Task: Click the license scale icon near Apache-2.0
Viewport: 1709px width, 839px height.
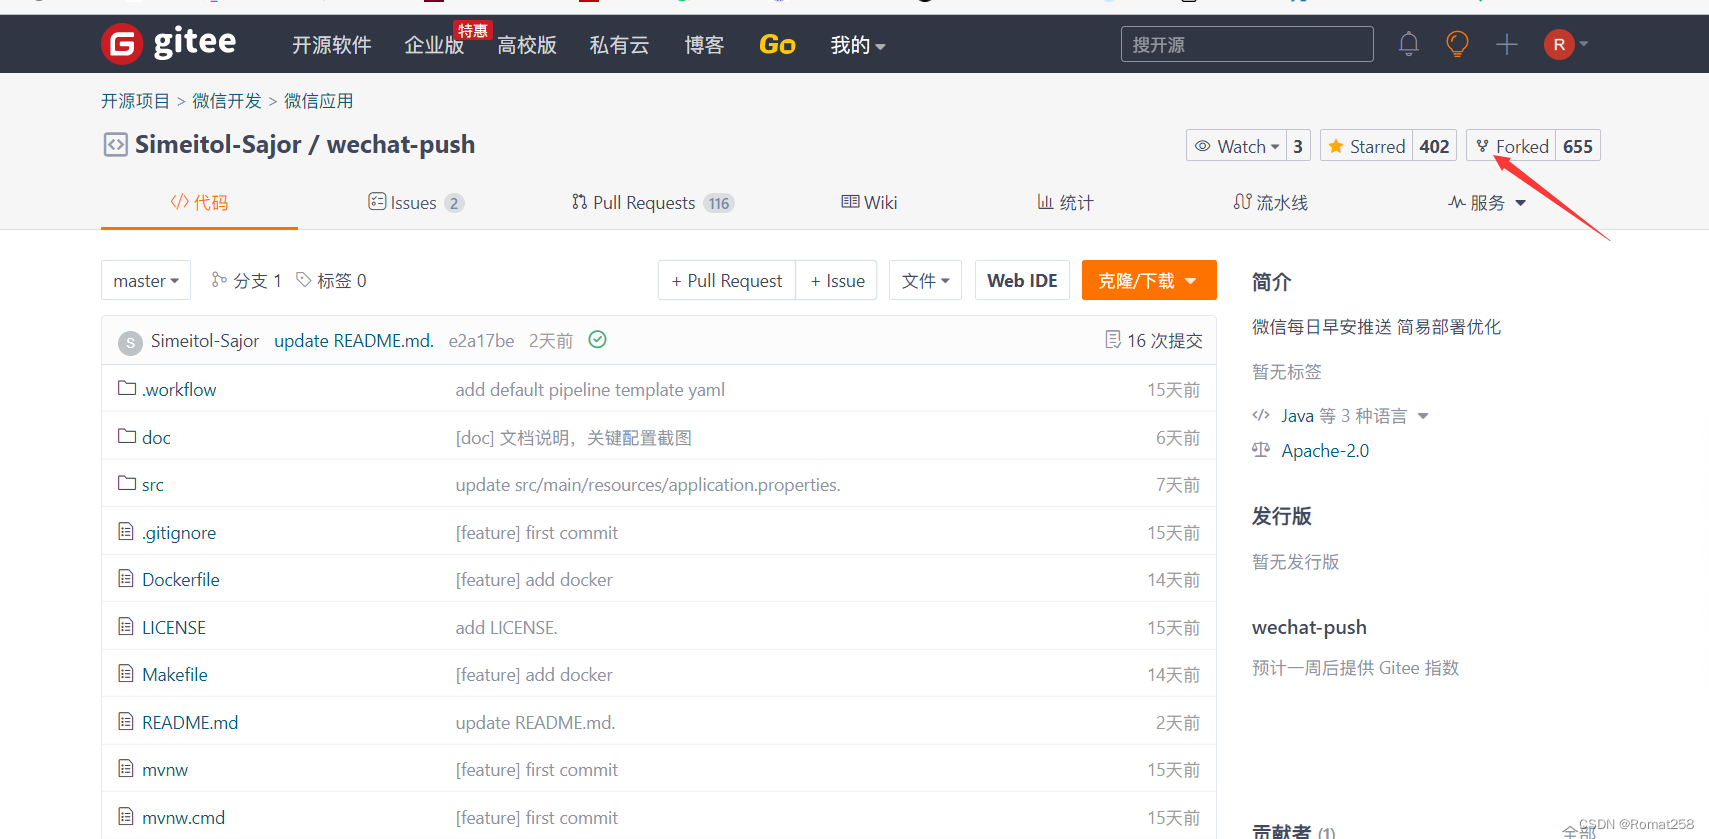Action: [x=1261, y=450]
